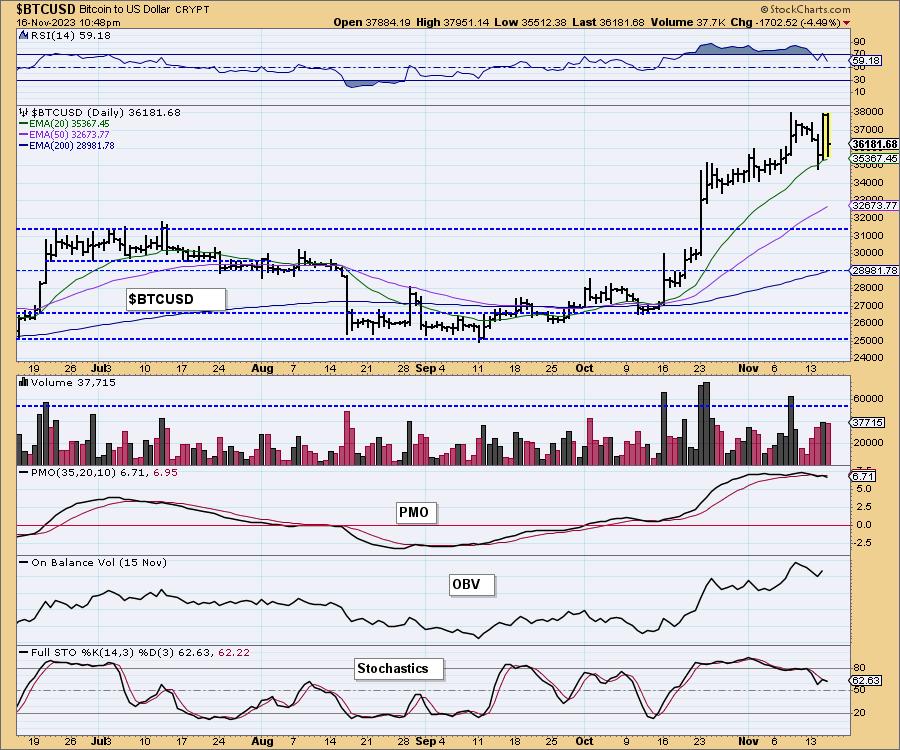The width and height of the screenshot is (900, 750).
Task: Click the PMO annotation label box
Action: (416, 512)
